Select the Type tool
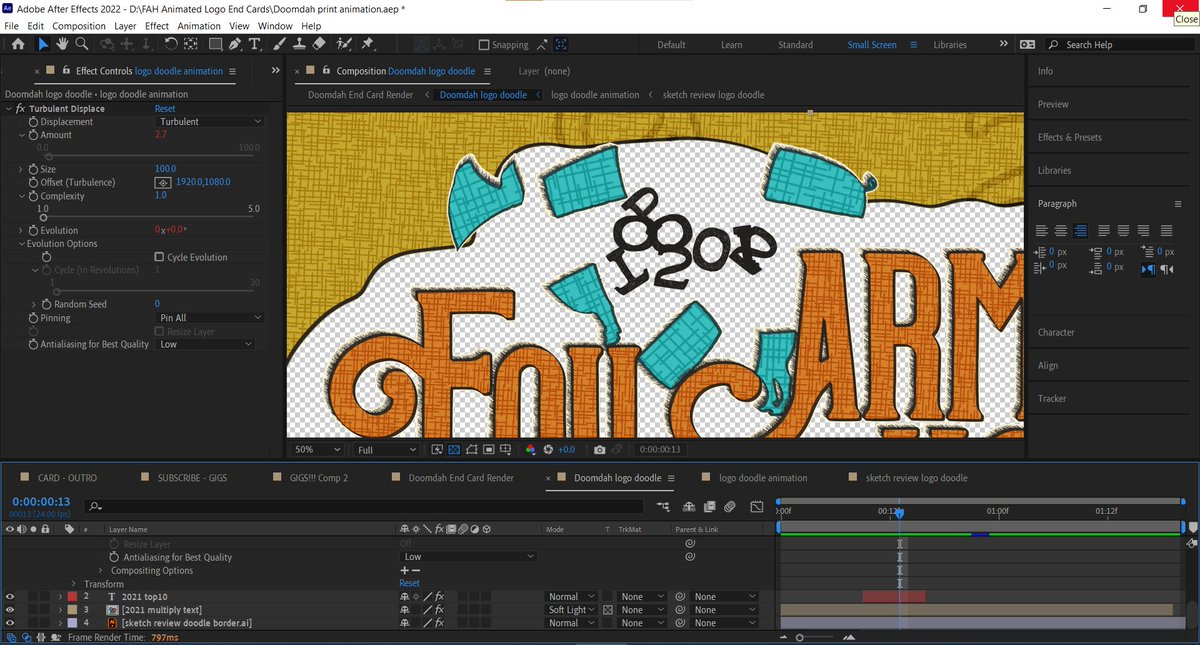The width and height of the screenshot is (1200, 645). pyautogui.click(x=255, y=44)
